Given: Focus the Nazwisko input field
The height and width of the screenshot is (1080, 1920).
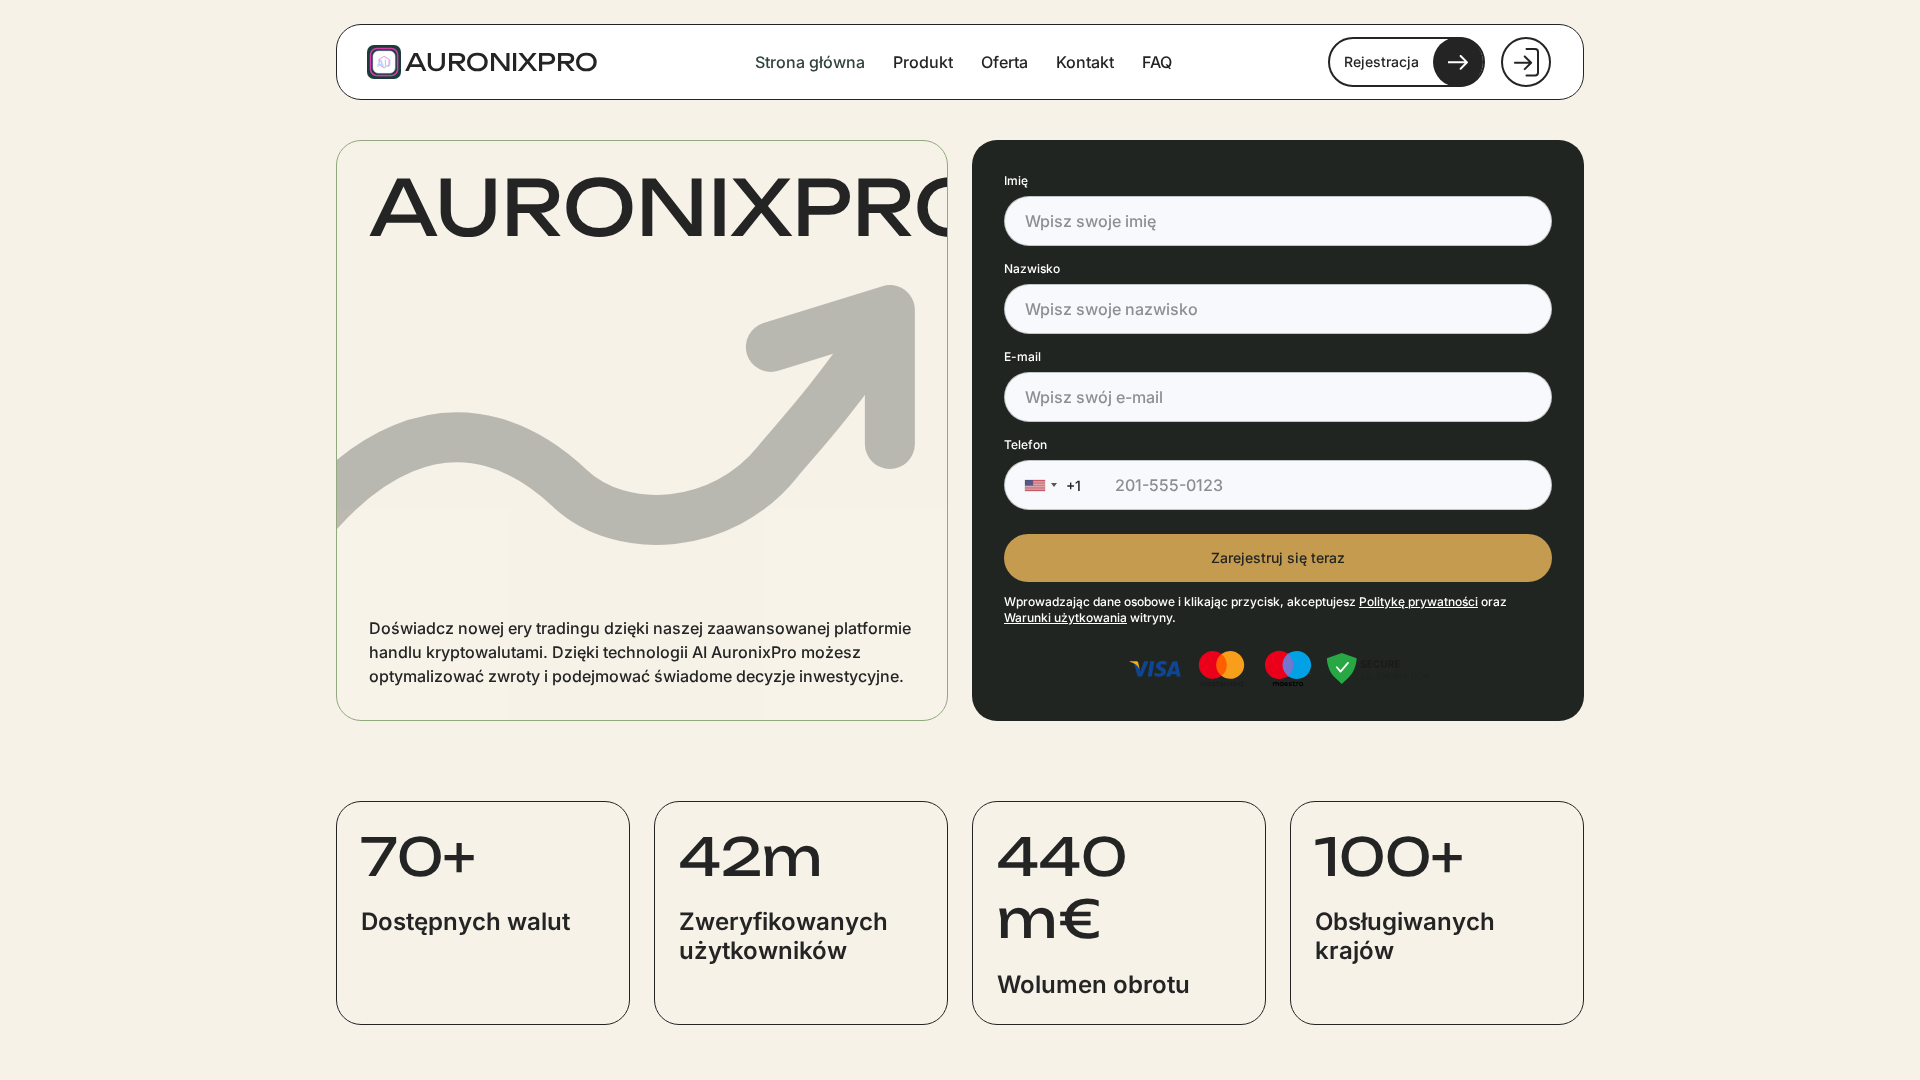Looking at the screenshot, I should 1278,309.
